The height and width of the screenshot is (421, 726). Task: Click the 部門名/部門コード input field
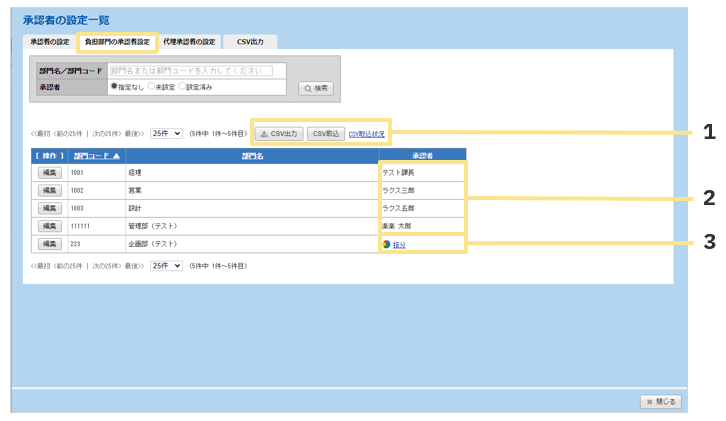pos(196,71)
